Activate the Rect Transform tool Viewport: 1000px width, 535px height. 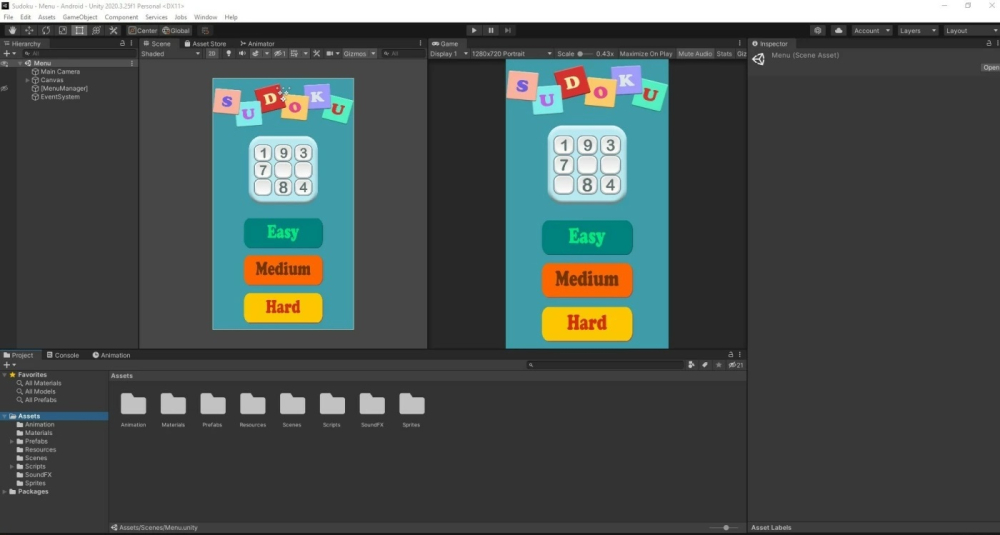[79, 30]
